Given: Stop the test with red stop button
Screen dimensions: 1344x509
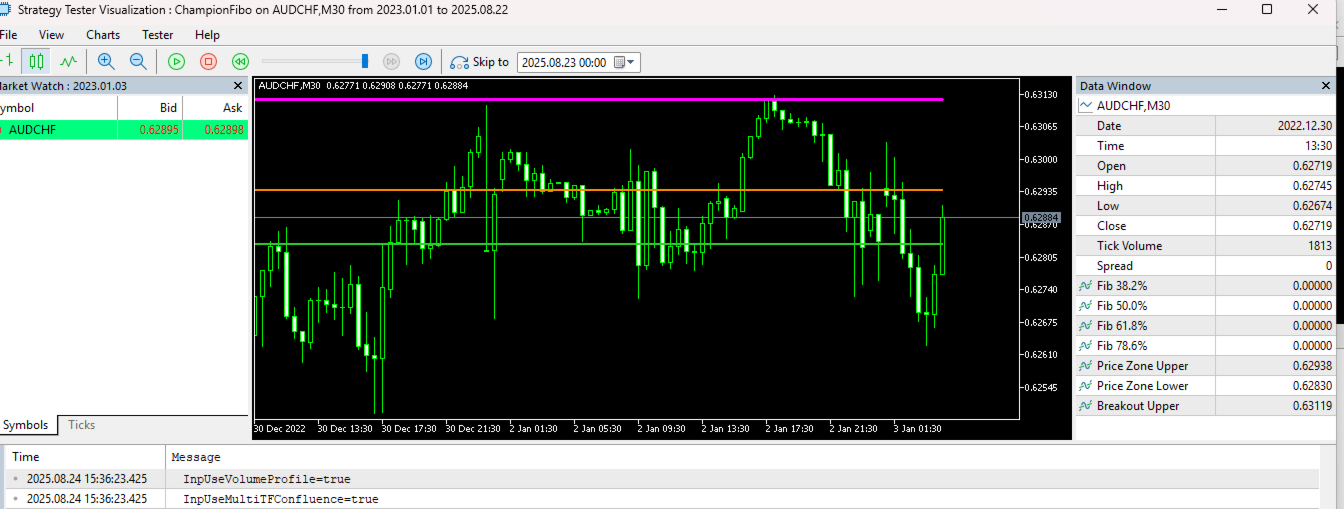Looking at the screenshot, I should pos(208,62).
